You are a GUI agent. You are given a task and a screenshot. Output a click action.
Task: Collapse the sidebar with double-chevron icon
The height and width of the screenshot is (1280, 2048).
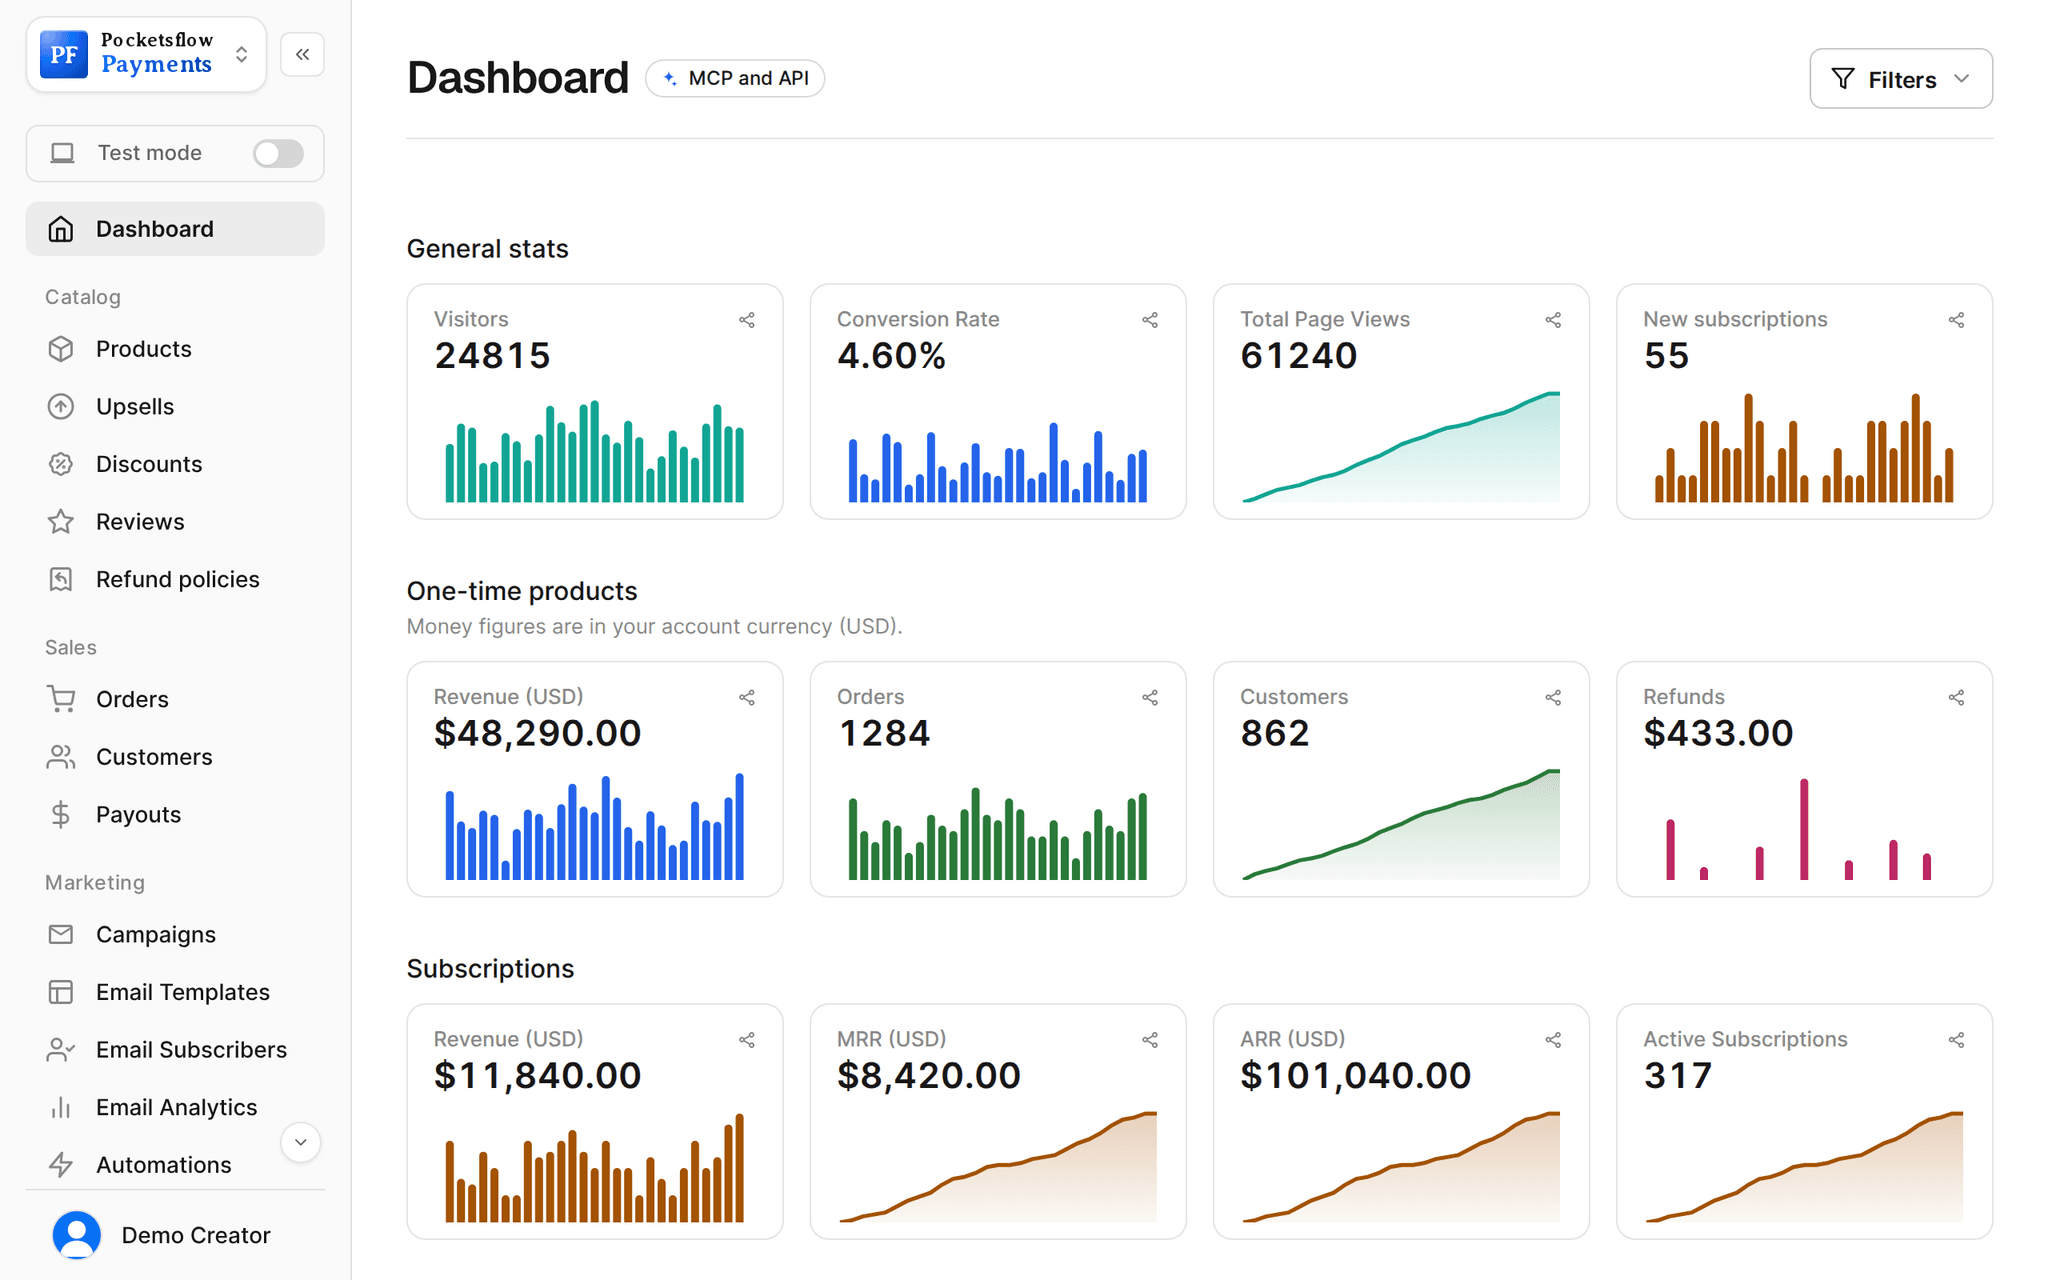click(x=302, y=54)
